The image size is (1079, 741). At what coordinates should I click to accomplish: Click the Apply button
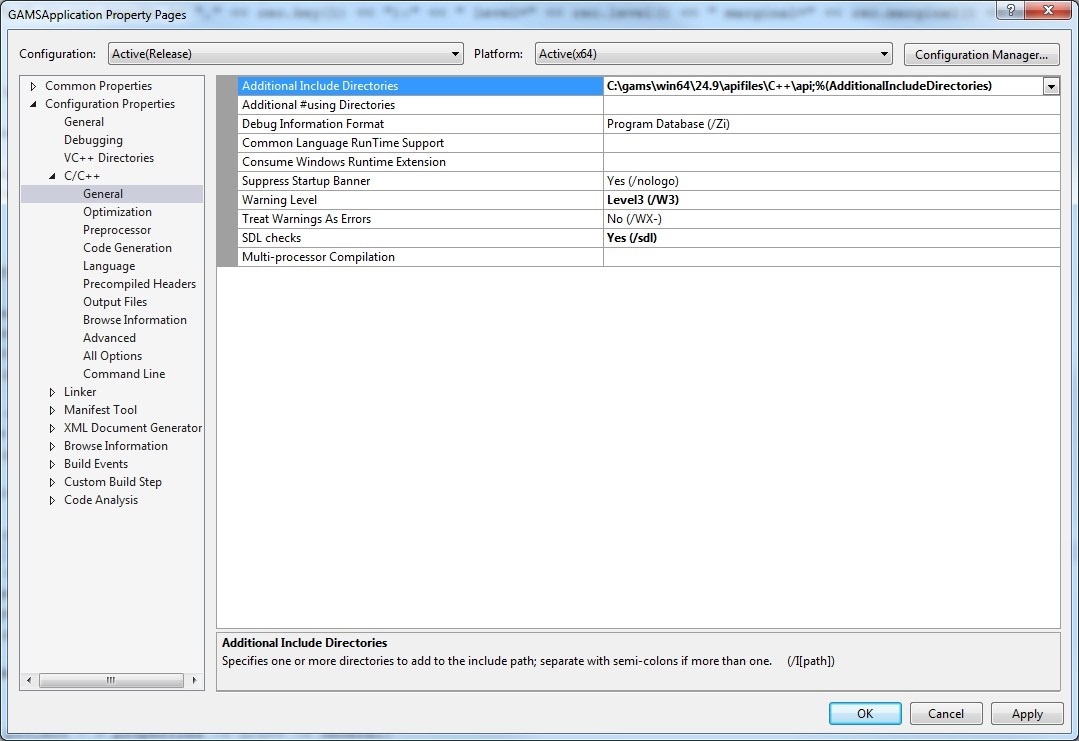(1027, 713)
